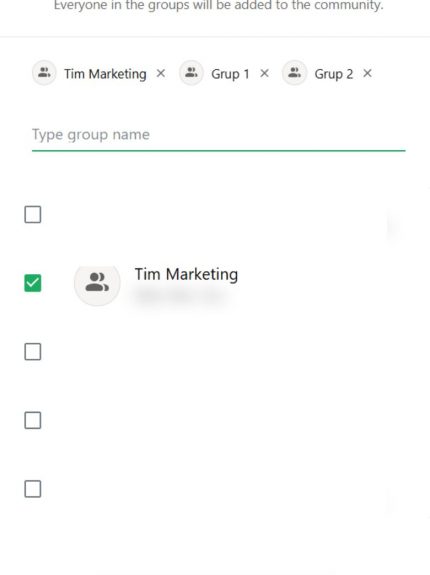Click blurred subtitle under Tim Marketing
Image resolution: width=430 pixels, height=575 pixels.
tap(181, 296)
